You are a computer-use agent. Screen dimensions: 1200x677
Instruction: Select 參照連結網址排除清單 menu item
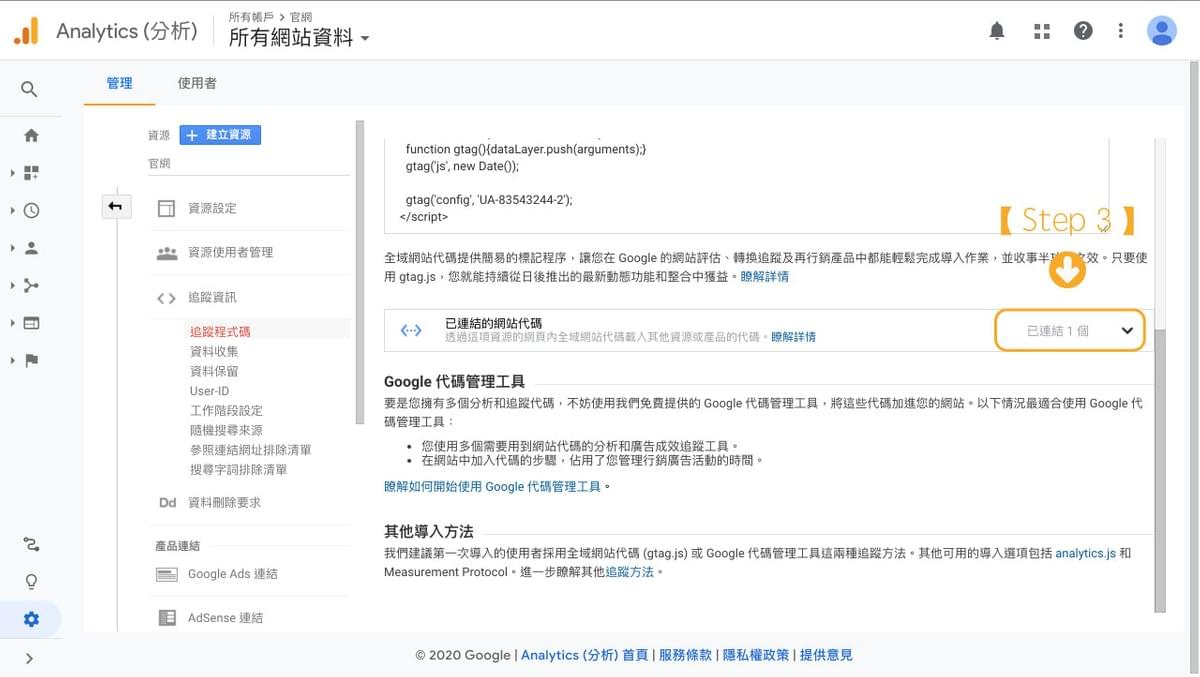point(250,450)
